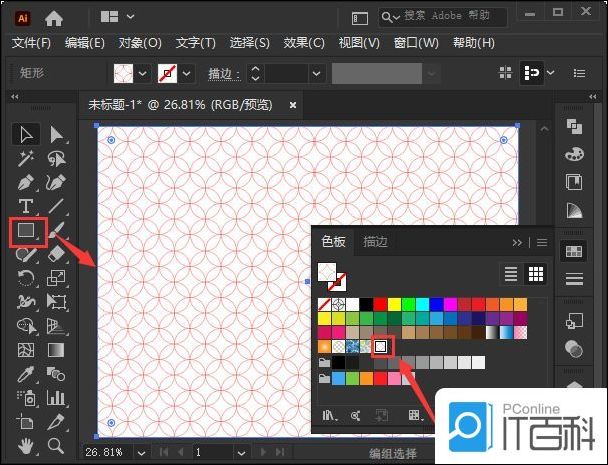
Task: Switch to the 描边 tab
Action: point(375,242)
